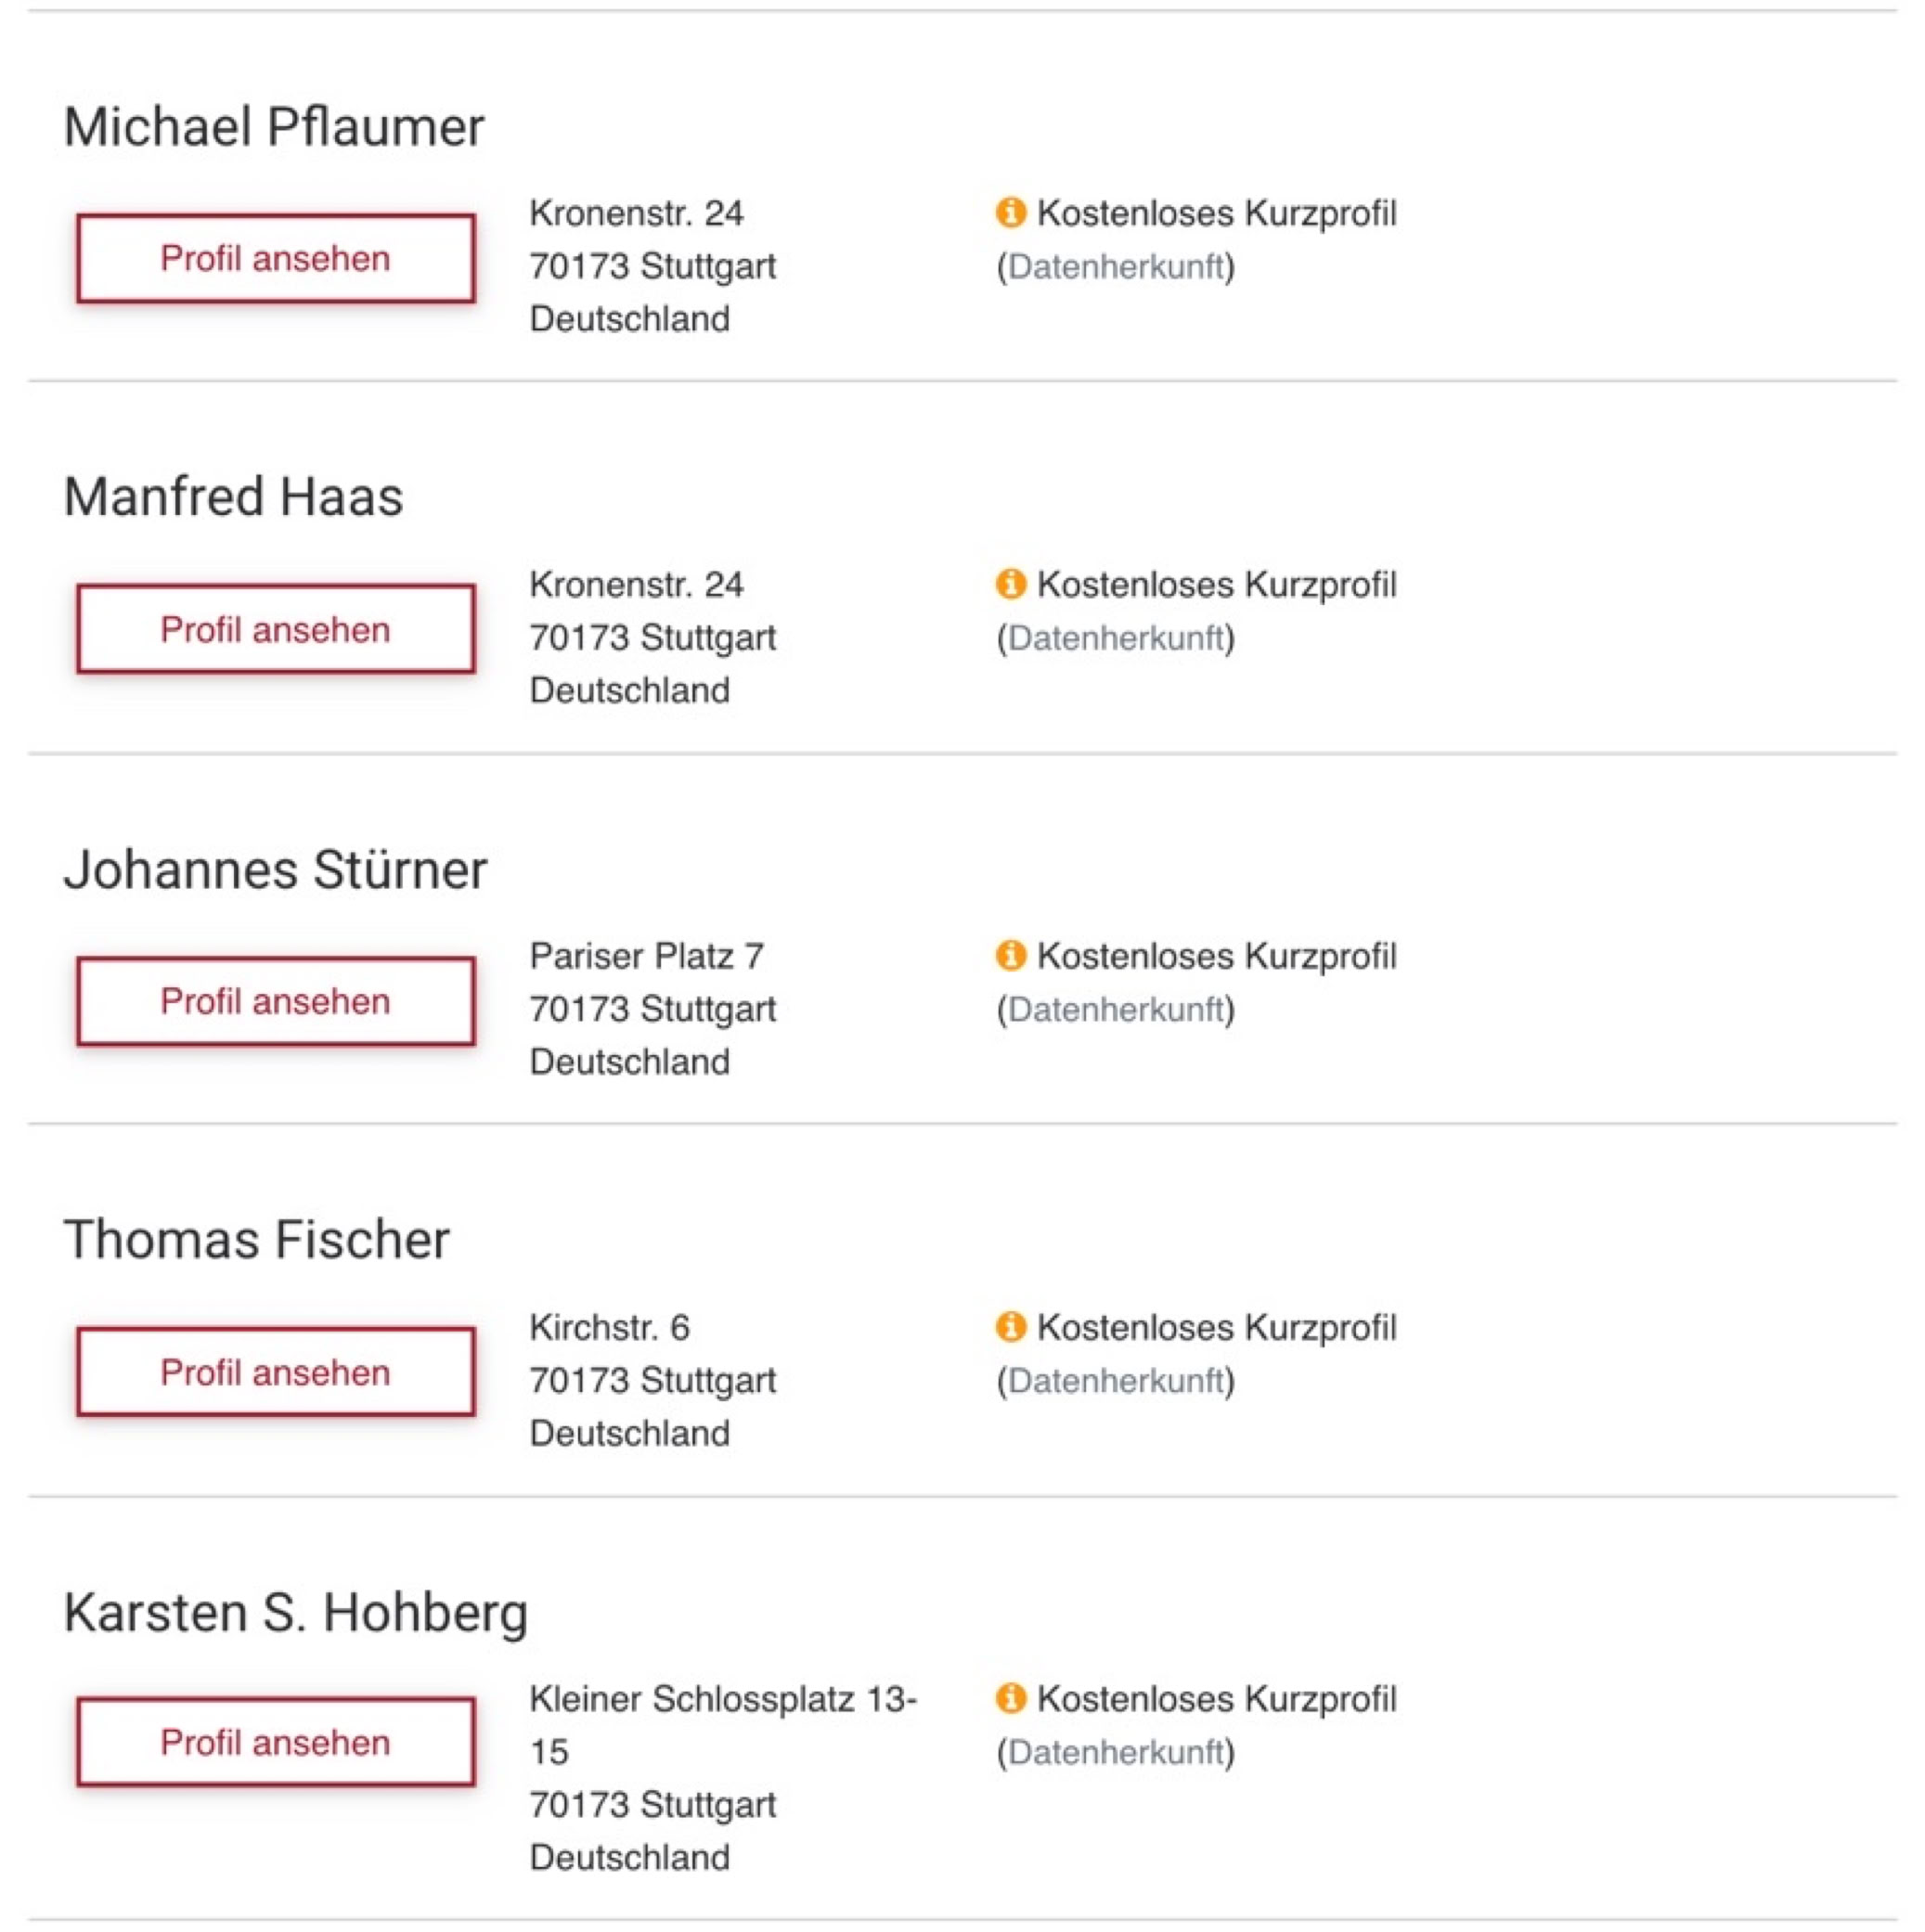Select the Thomas Fischer name heading
Screen dimensions: 1925x1932
coord(256,1240)
